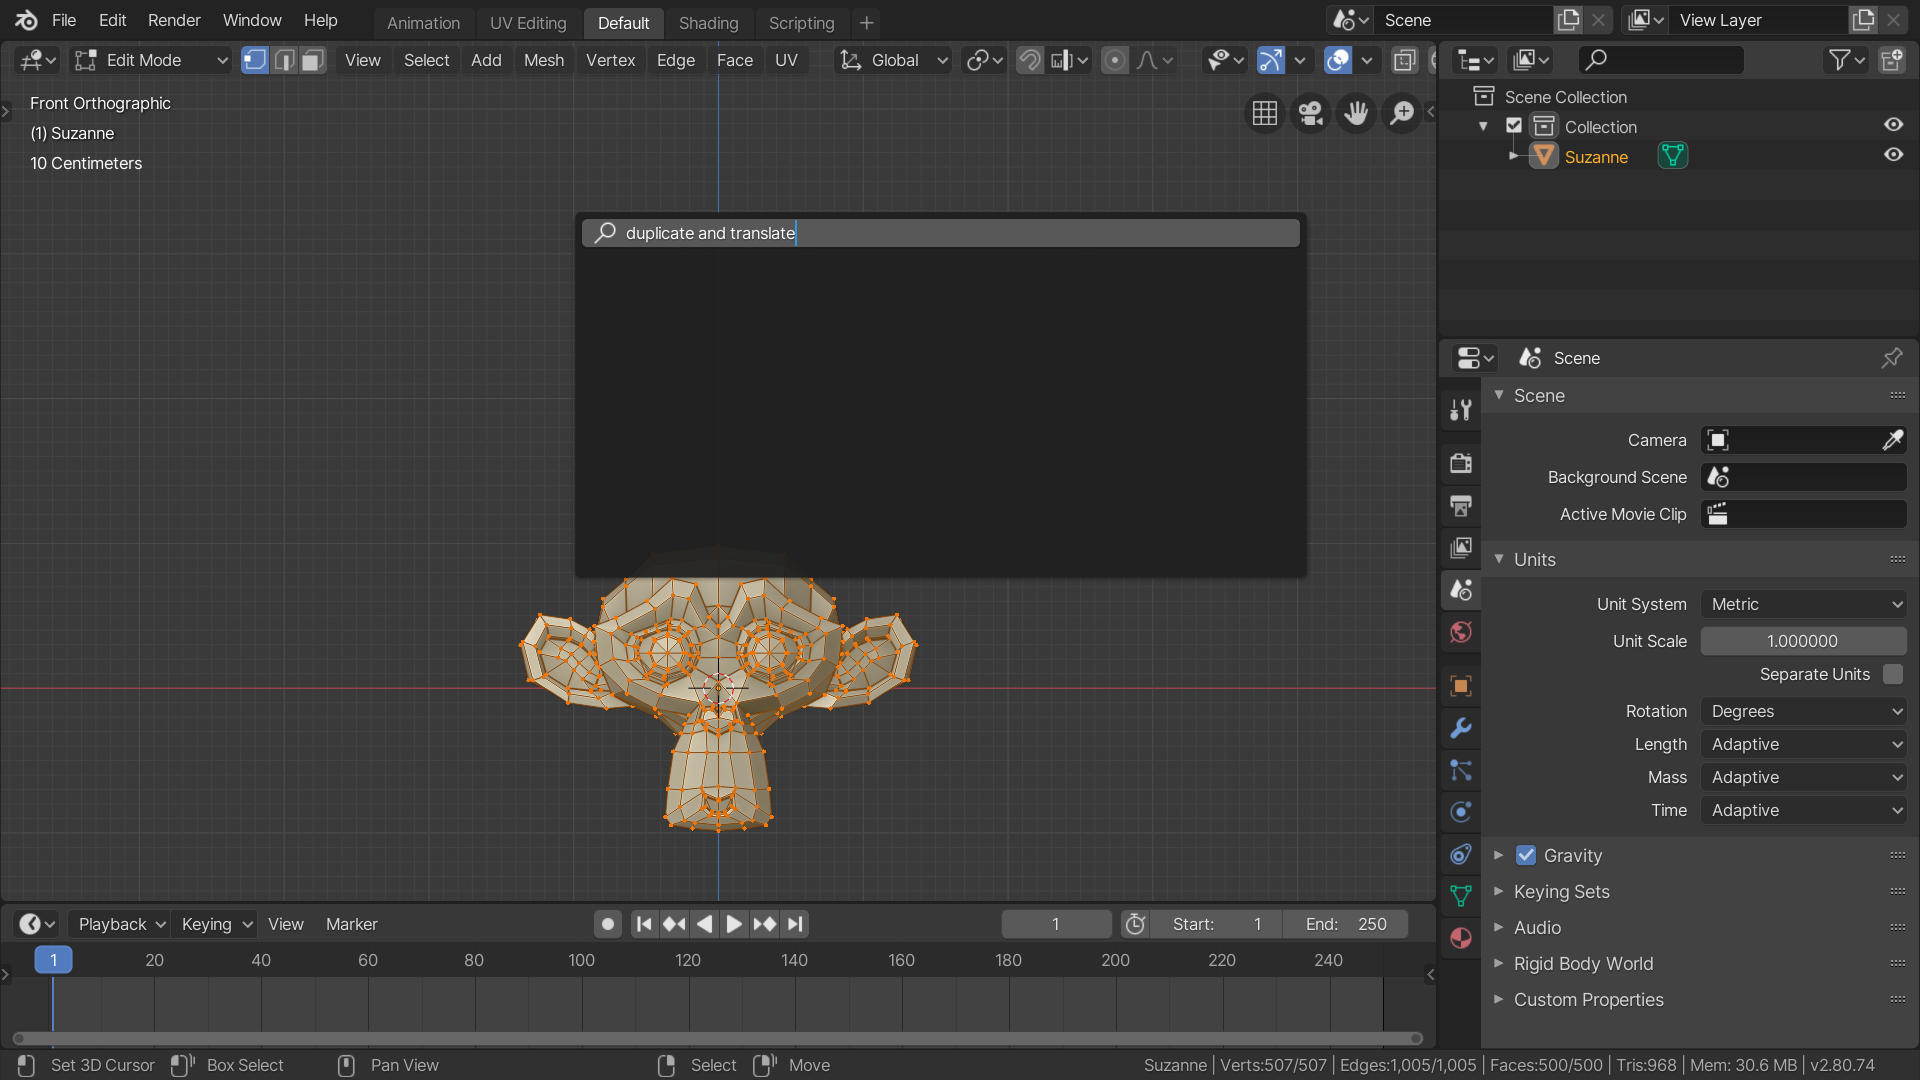The width and height of the screenshot is (1920, 1080).
Task: Click the Camera eyedropper icon
Action: click(x=1892, y=440)
